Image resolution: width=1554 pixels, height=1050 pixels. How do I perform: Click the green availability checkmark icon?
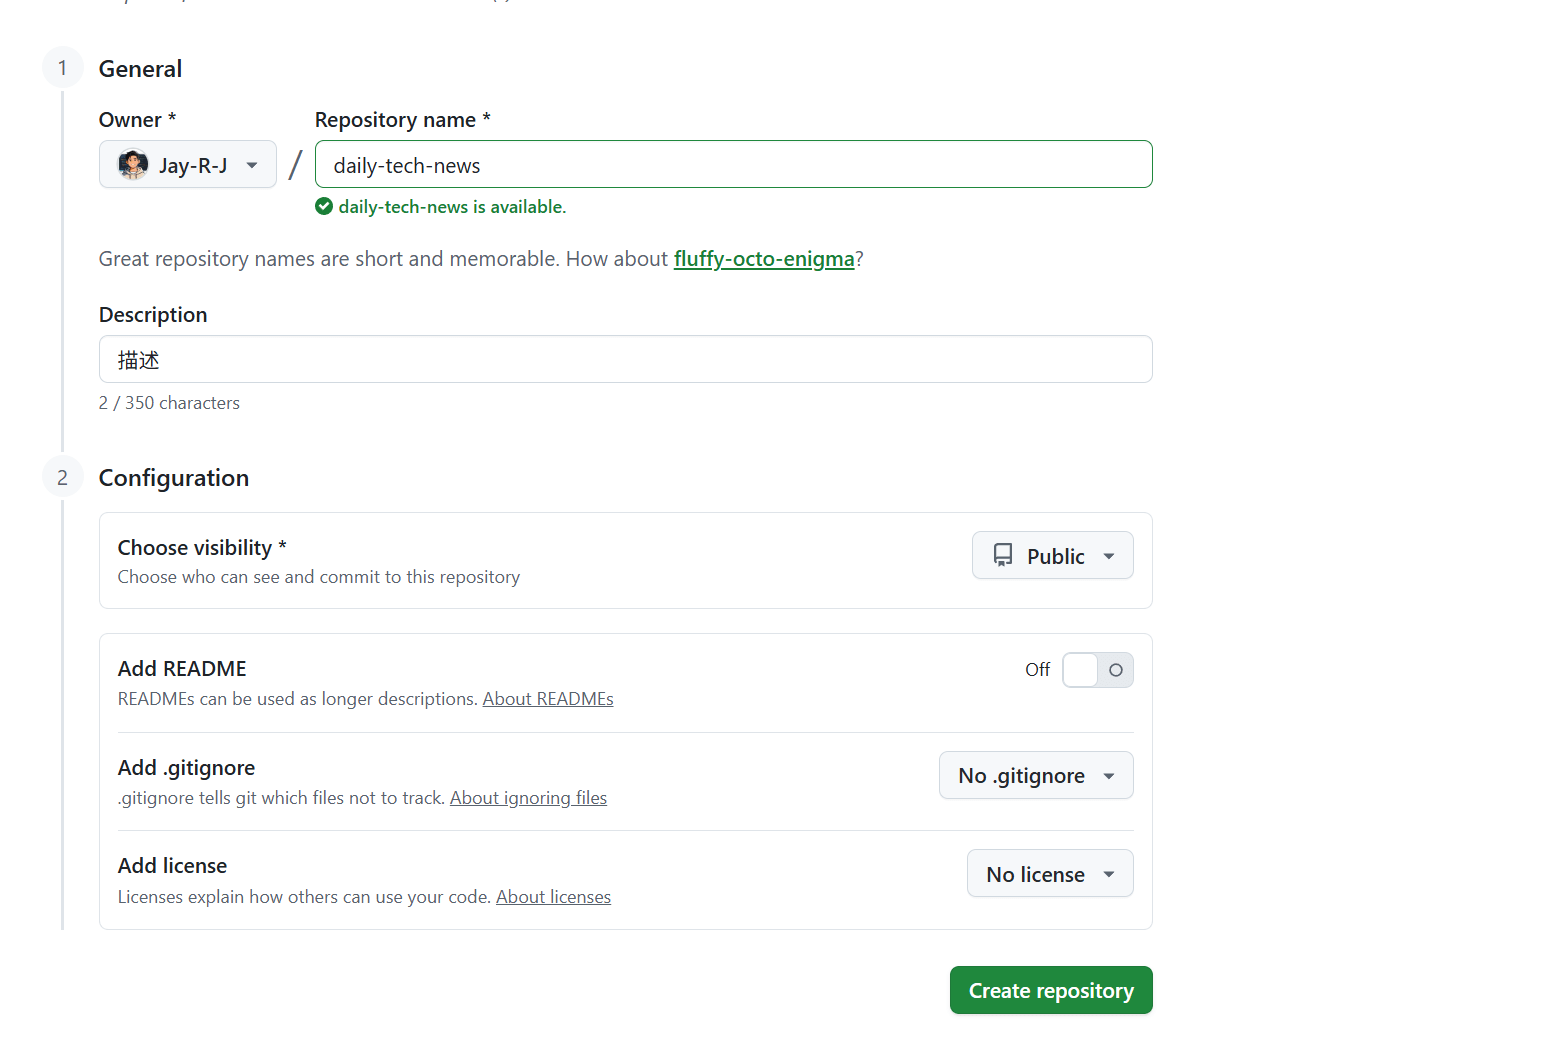pos(324,207)
